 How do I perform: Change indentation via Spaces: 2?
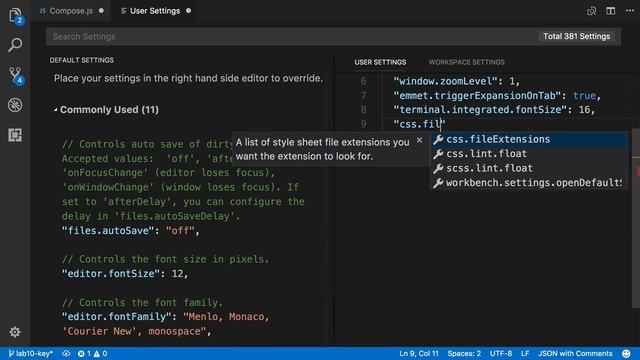click(464, 353)
